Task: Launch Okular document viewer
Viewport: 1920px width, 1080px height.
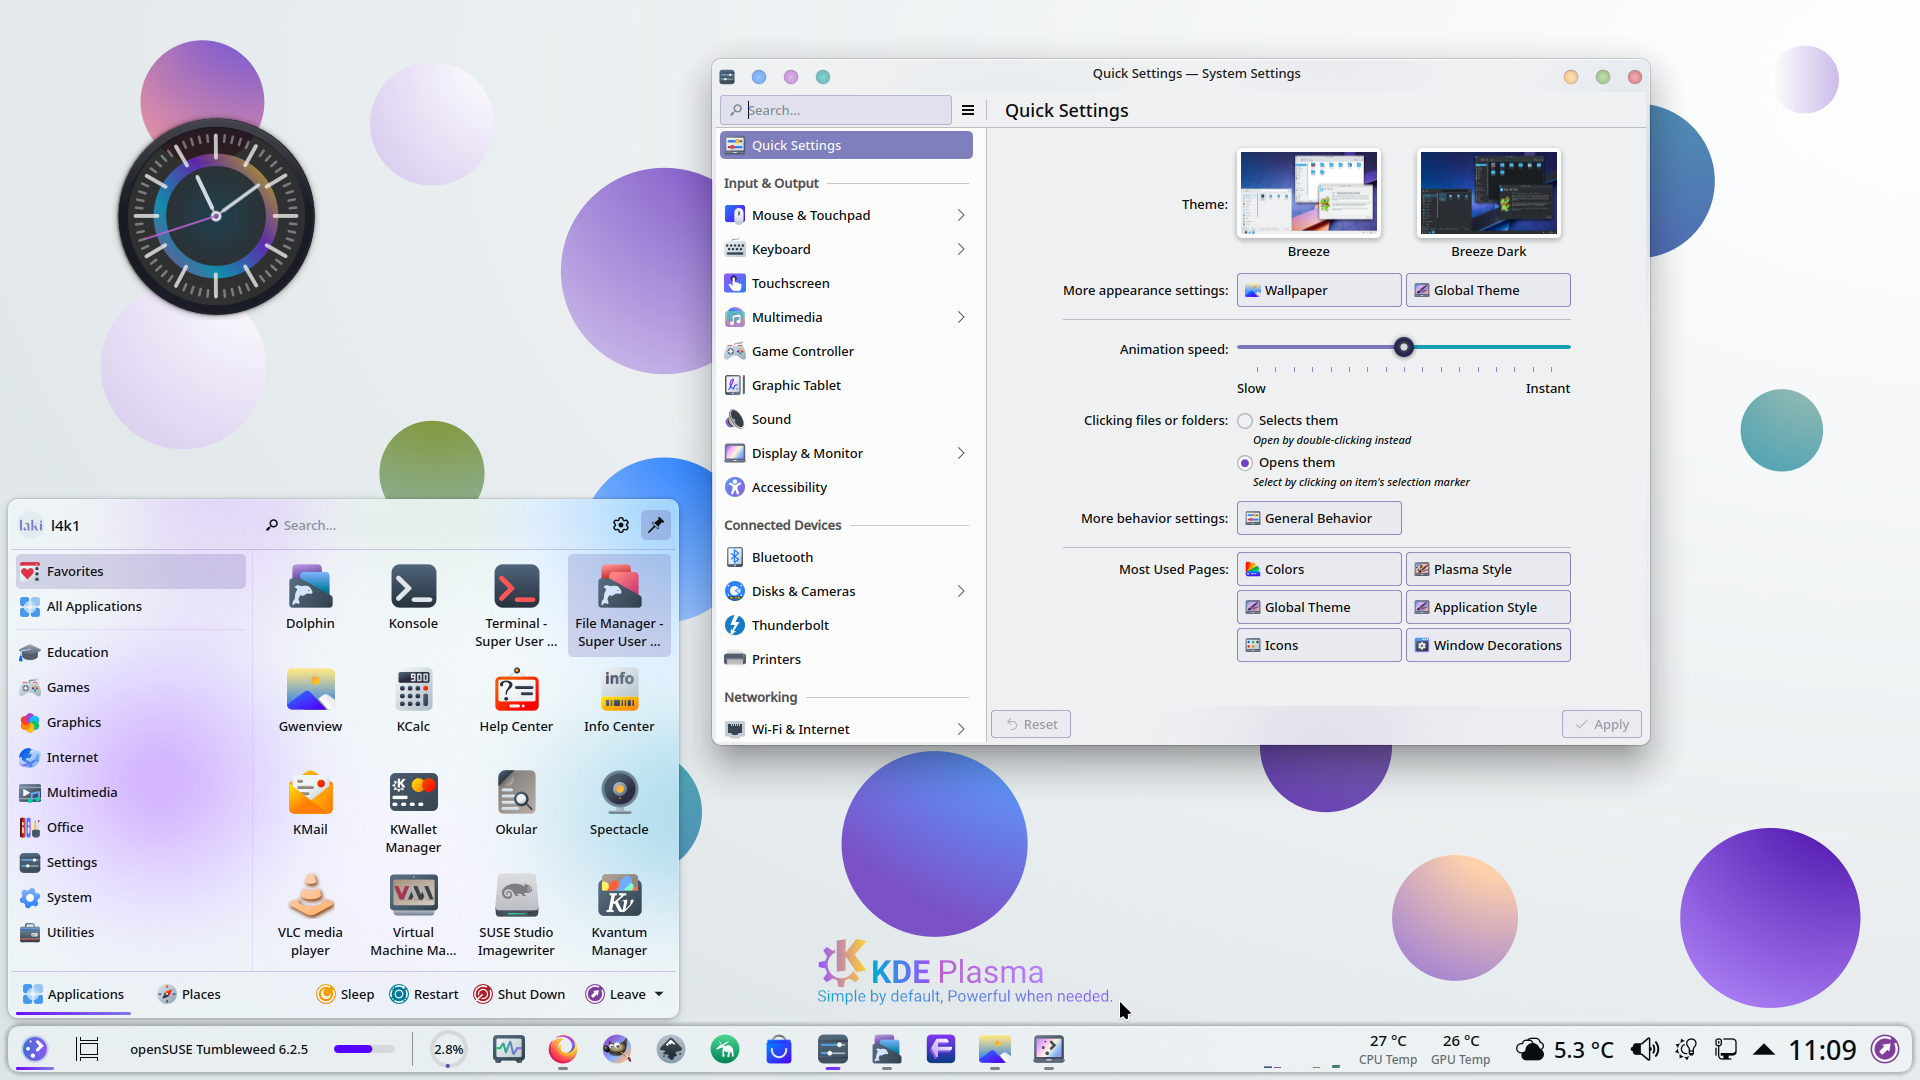Action: (516, 804)
